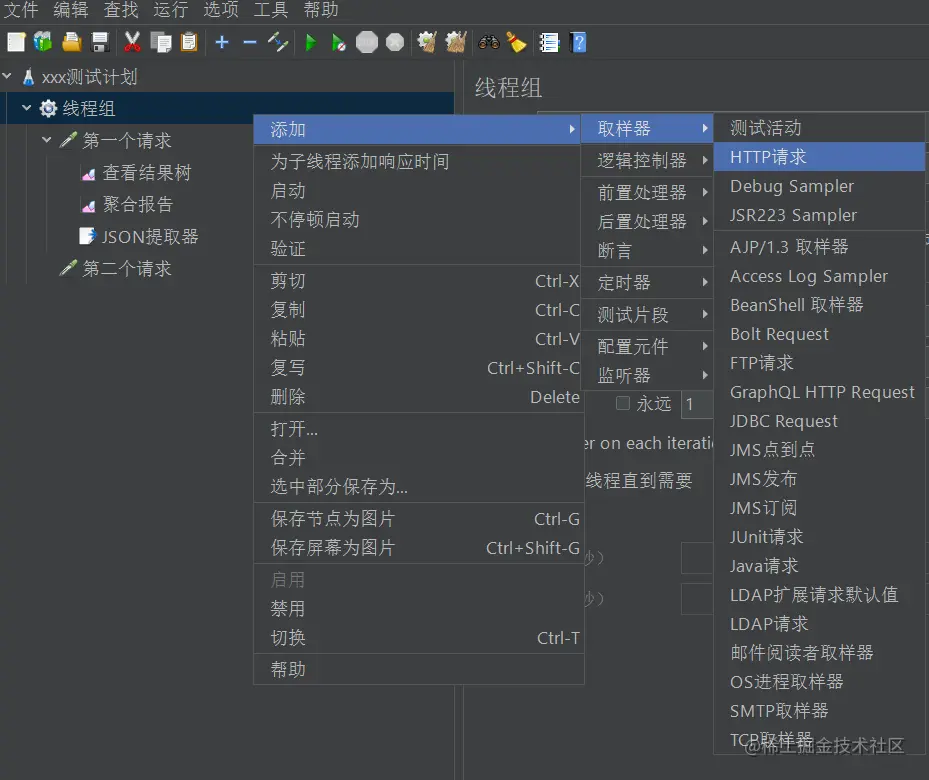Screen dimensions: 929x780
Task: Choose JDBC Request entry
Action: (819, 421)
